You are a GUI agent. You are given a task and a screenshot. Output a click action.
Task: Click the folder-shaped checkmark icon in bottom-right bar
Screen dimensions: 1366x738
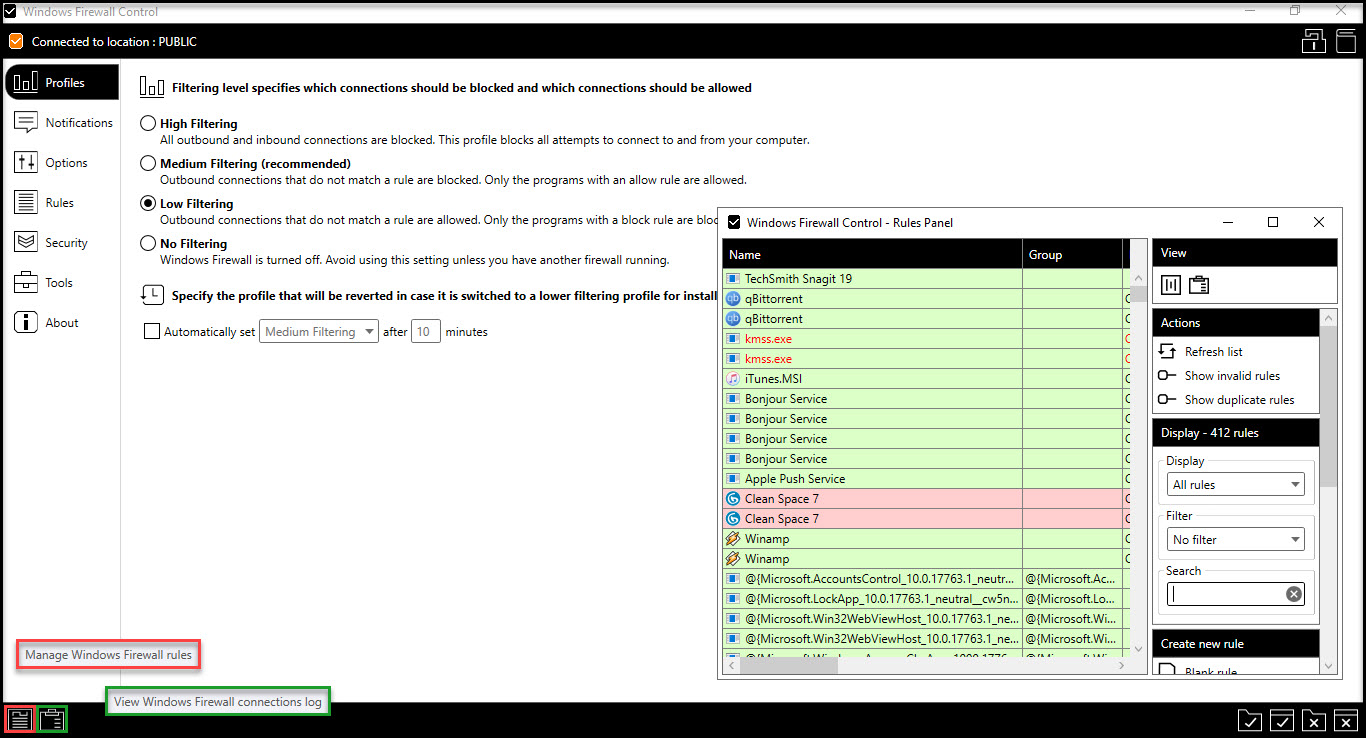[x=1249, y=720]
